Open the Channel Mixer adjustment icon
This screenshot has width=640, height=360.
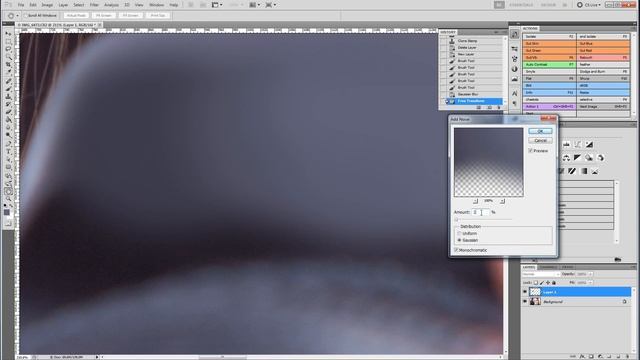600,158
